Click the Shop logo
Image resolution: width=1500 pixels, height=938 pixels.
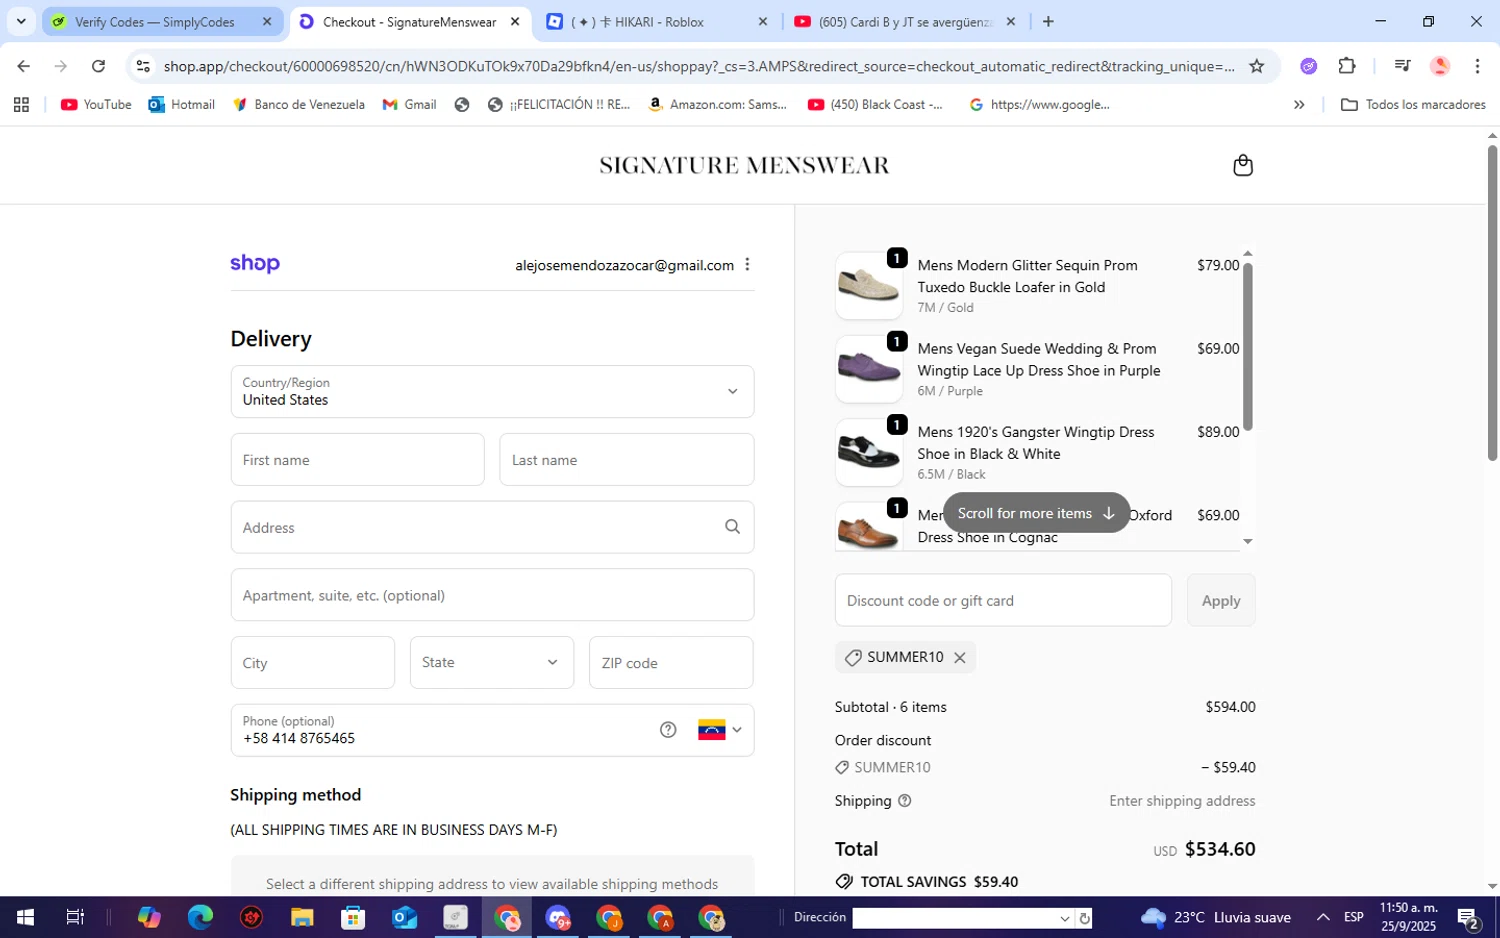click(x=255, y=264)
